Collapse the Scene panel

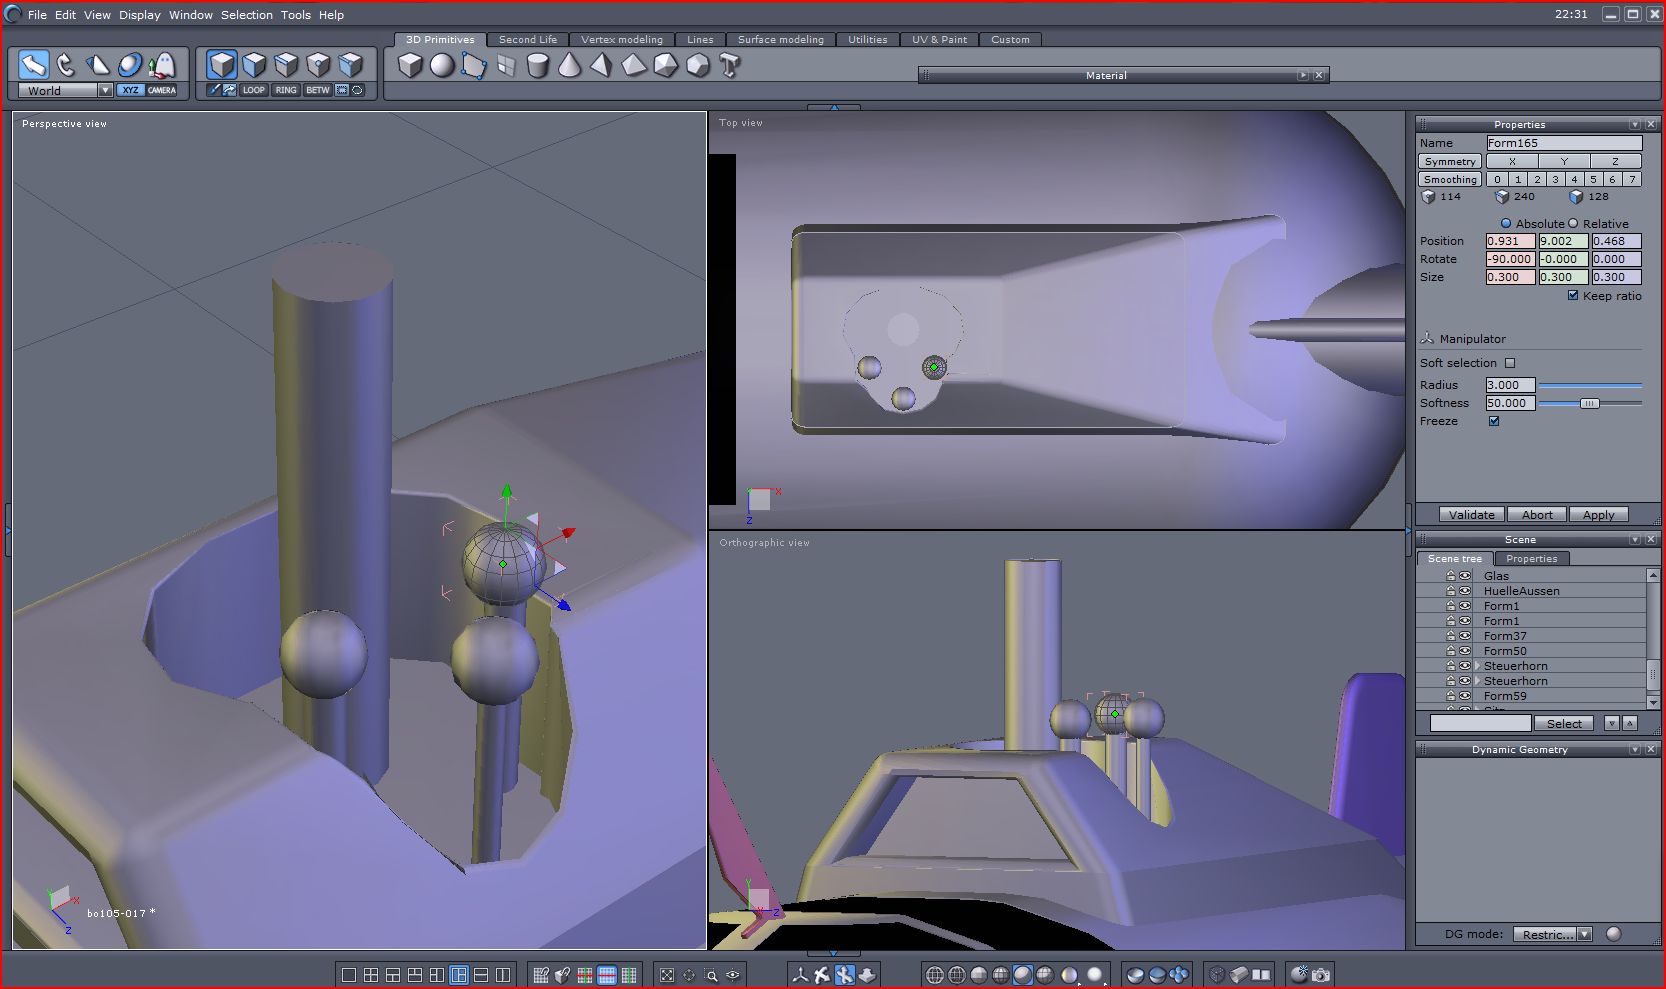[x=1635, y=540]
